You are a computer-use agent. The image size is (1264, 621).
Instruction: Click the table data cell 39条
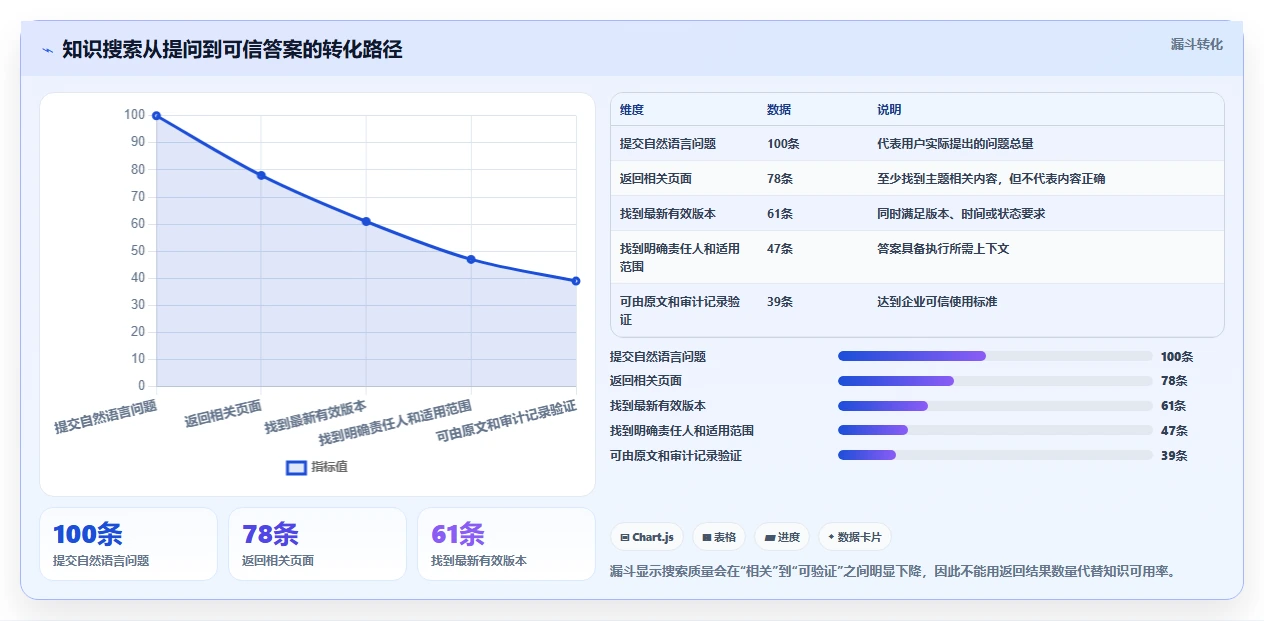pyautogui.click(x=780, y=301)
